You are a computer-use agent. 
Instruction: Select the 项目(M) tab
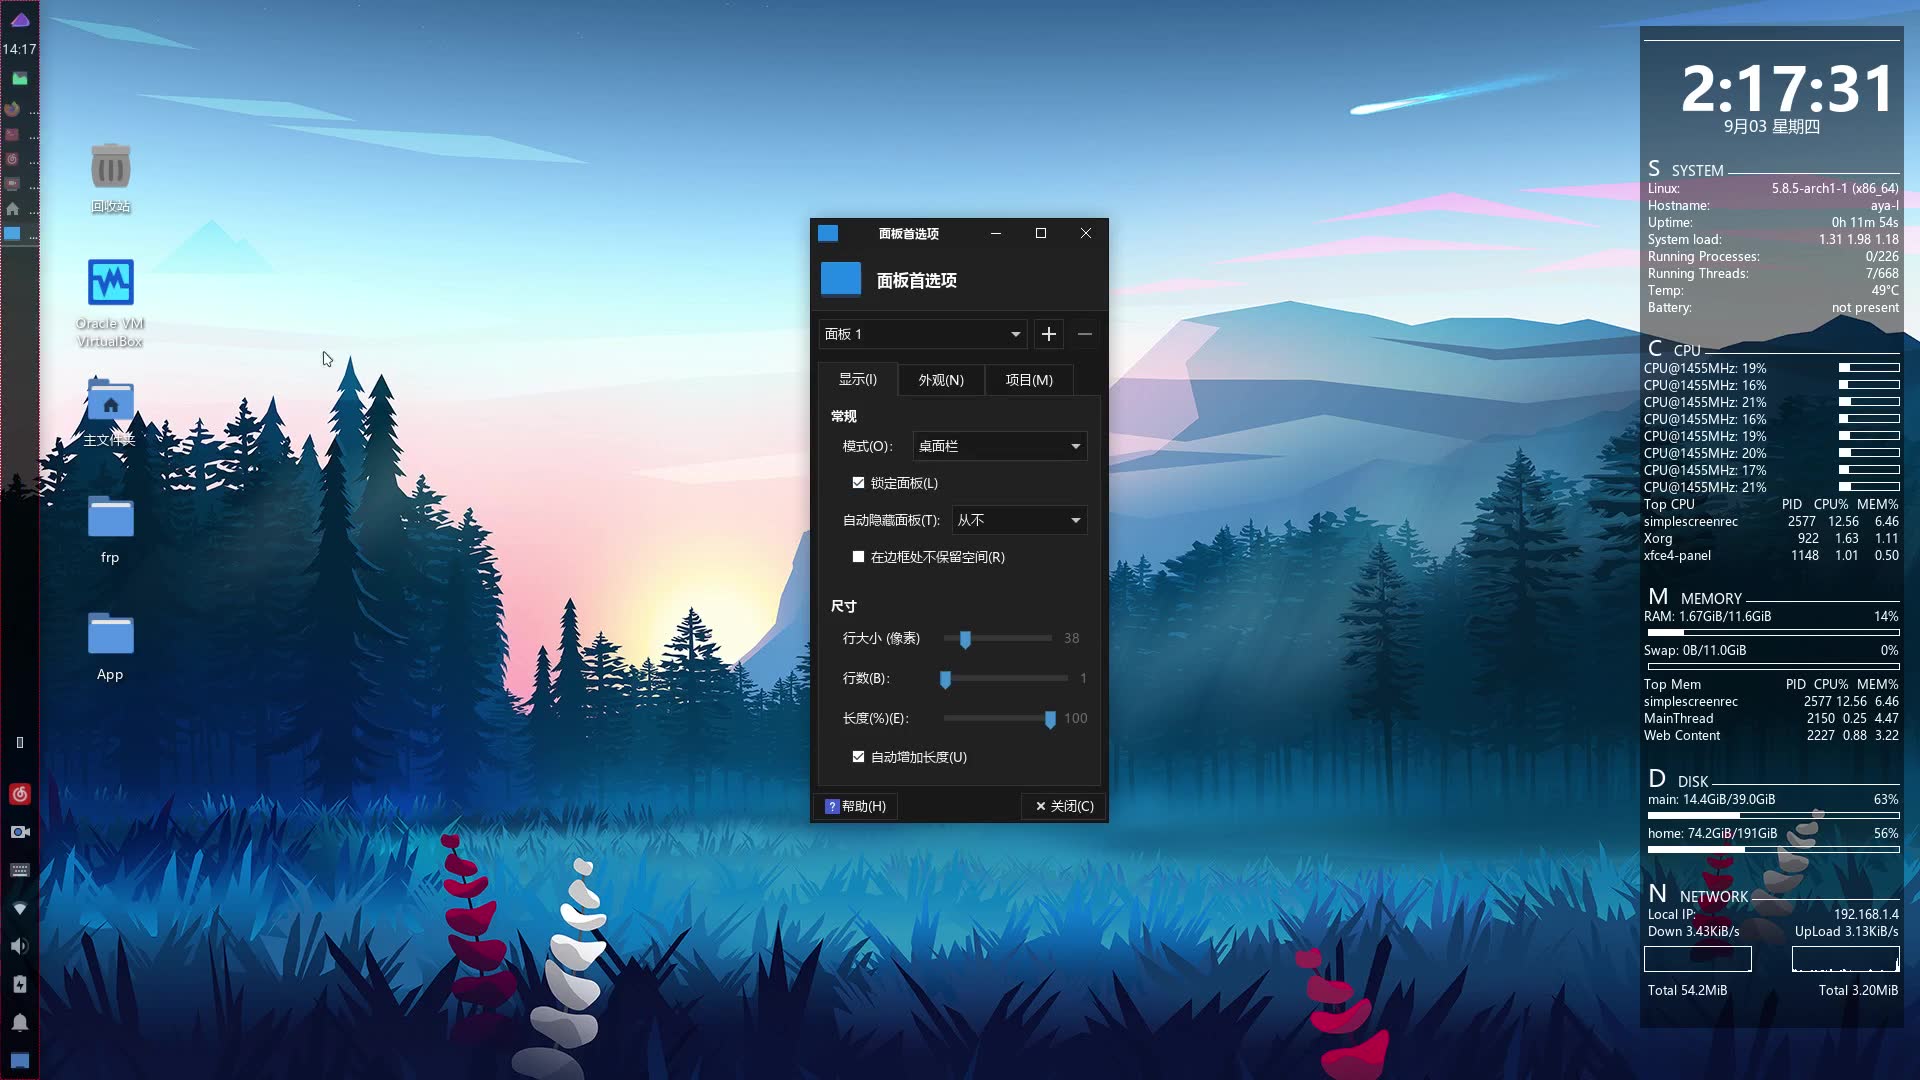pyautogui.click(x=1029, y=380)
